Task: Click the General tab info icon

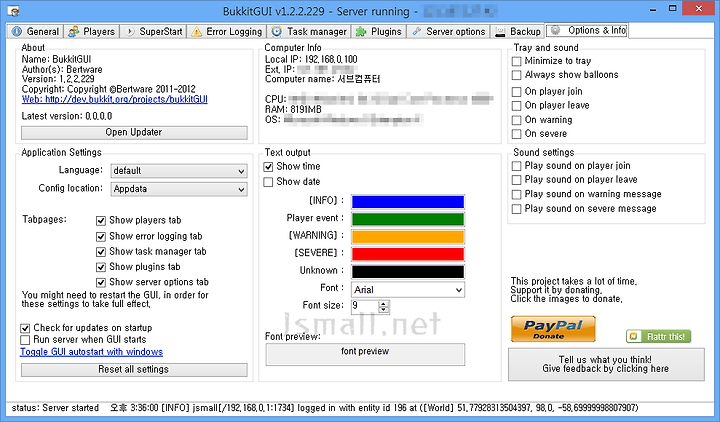Action: [x=17, y=31]
